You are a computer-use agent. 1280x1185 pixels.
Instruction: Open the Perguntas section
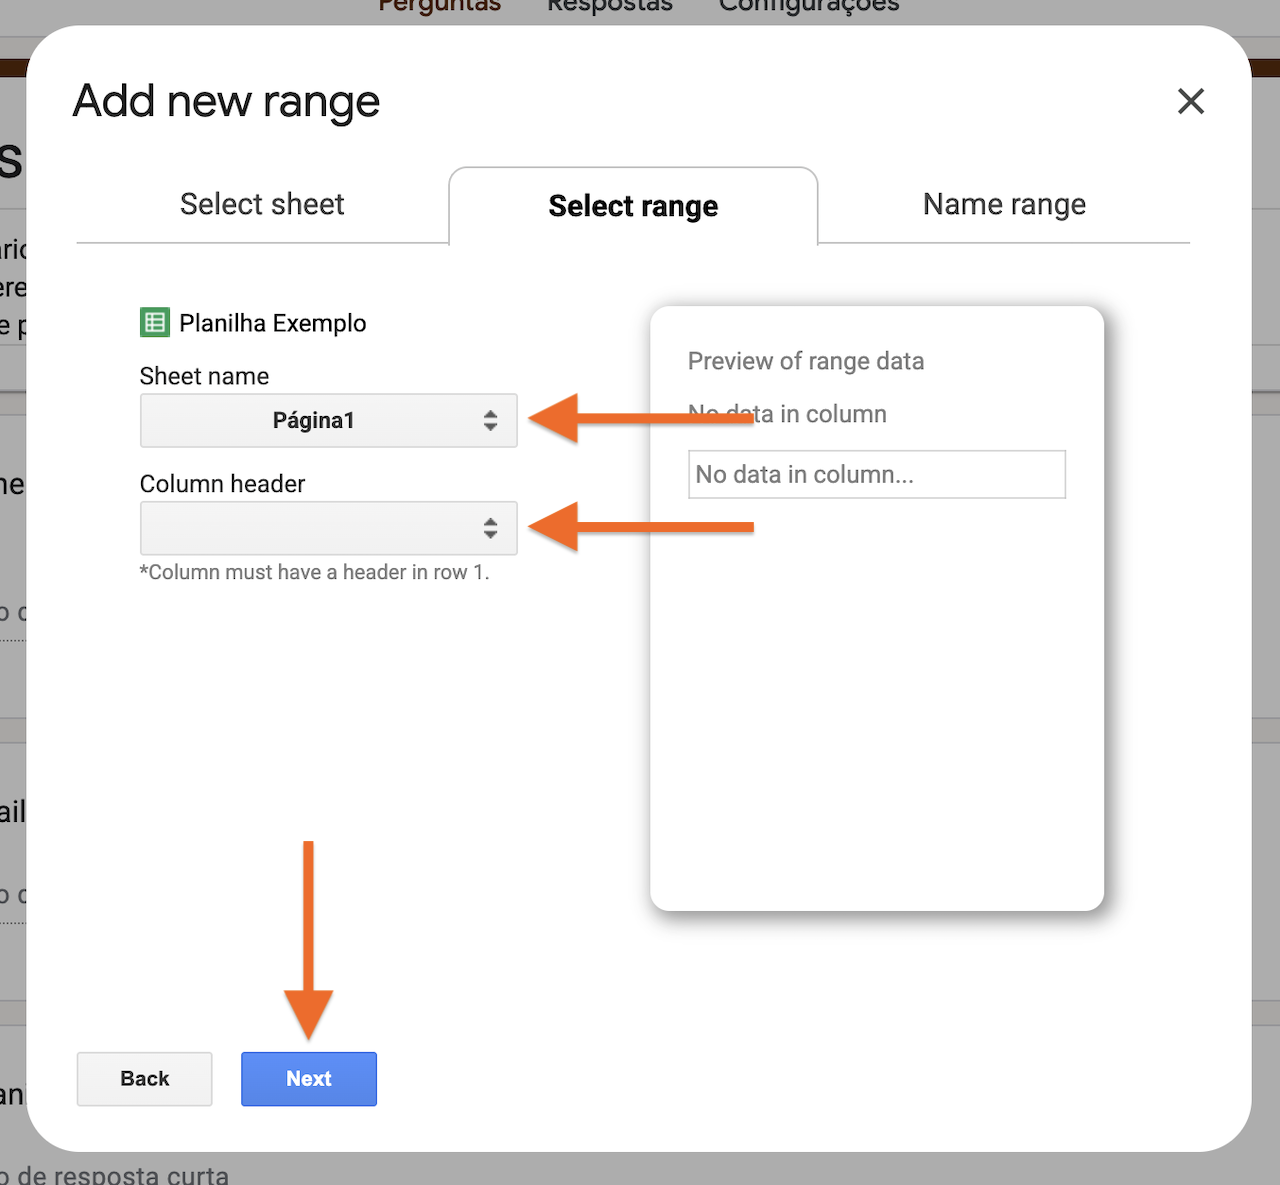click(439, 7)
